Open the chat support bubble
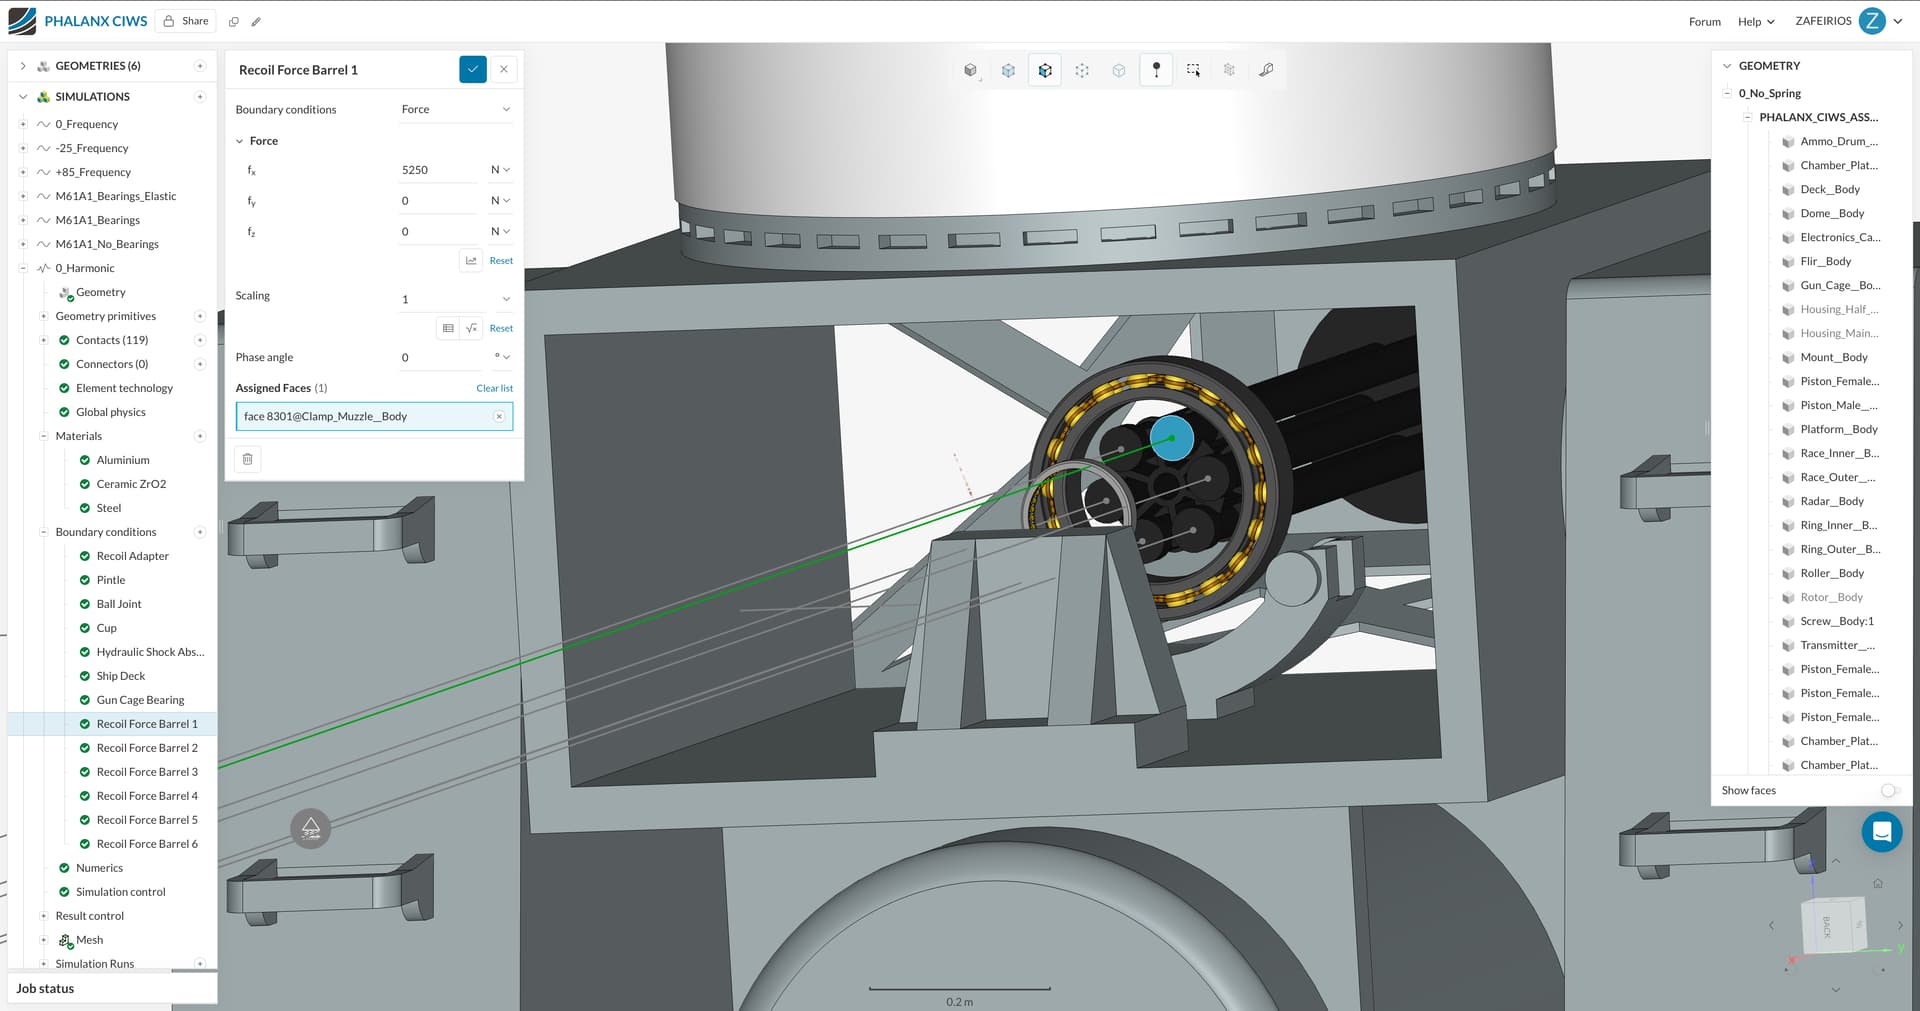Viewport: 1920px width, 1011px height. tap(1881, 831)
